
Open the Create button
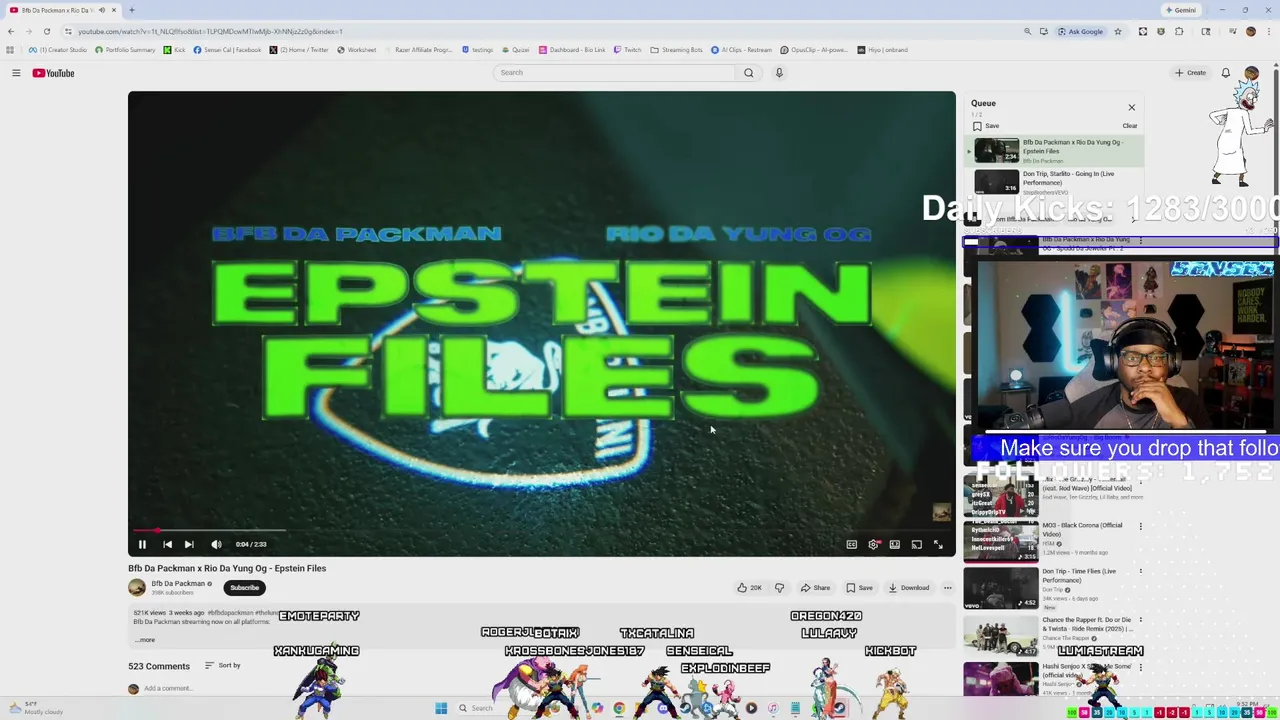[1190, 73]
